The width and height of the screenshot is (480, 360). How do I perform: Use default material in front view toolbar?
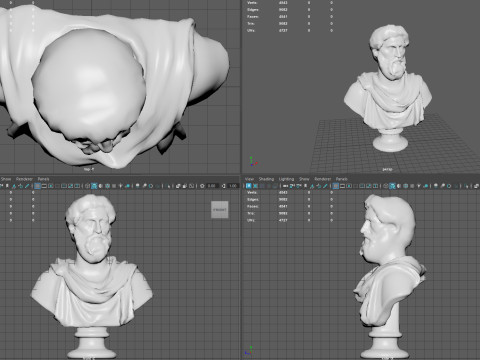[101, 186]
